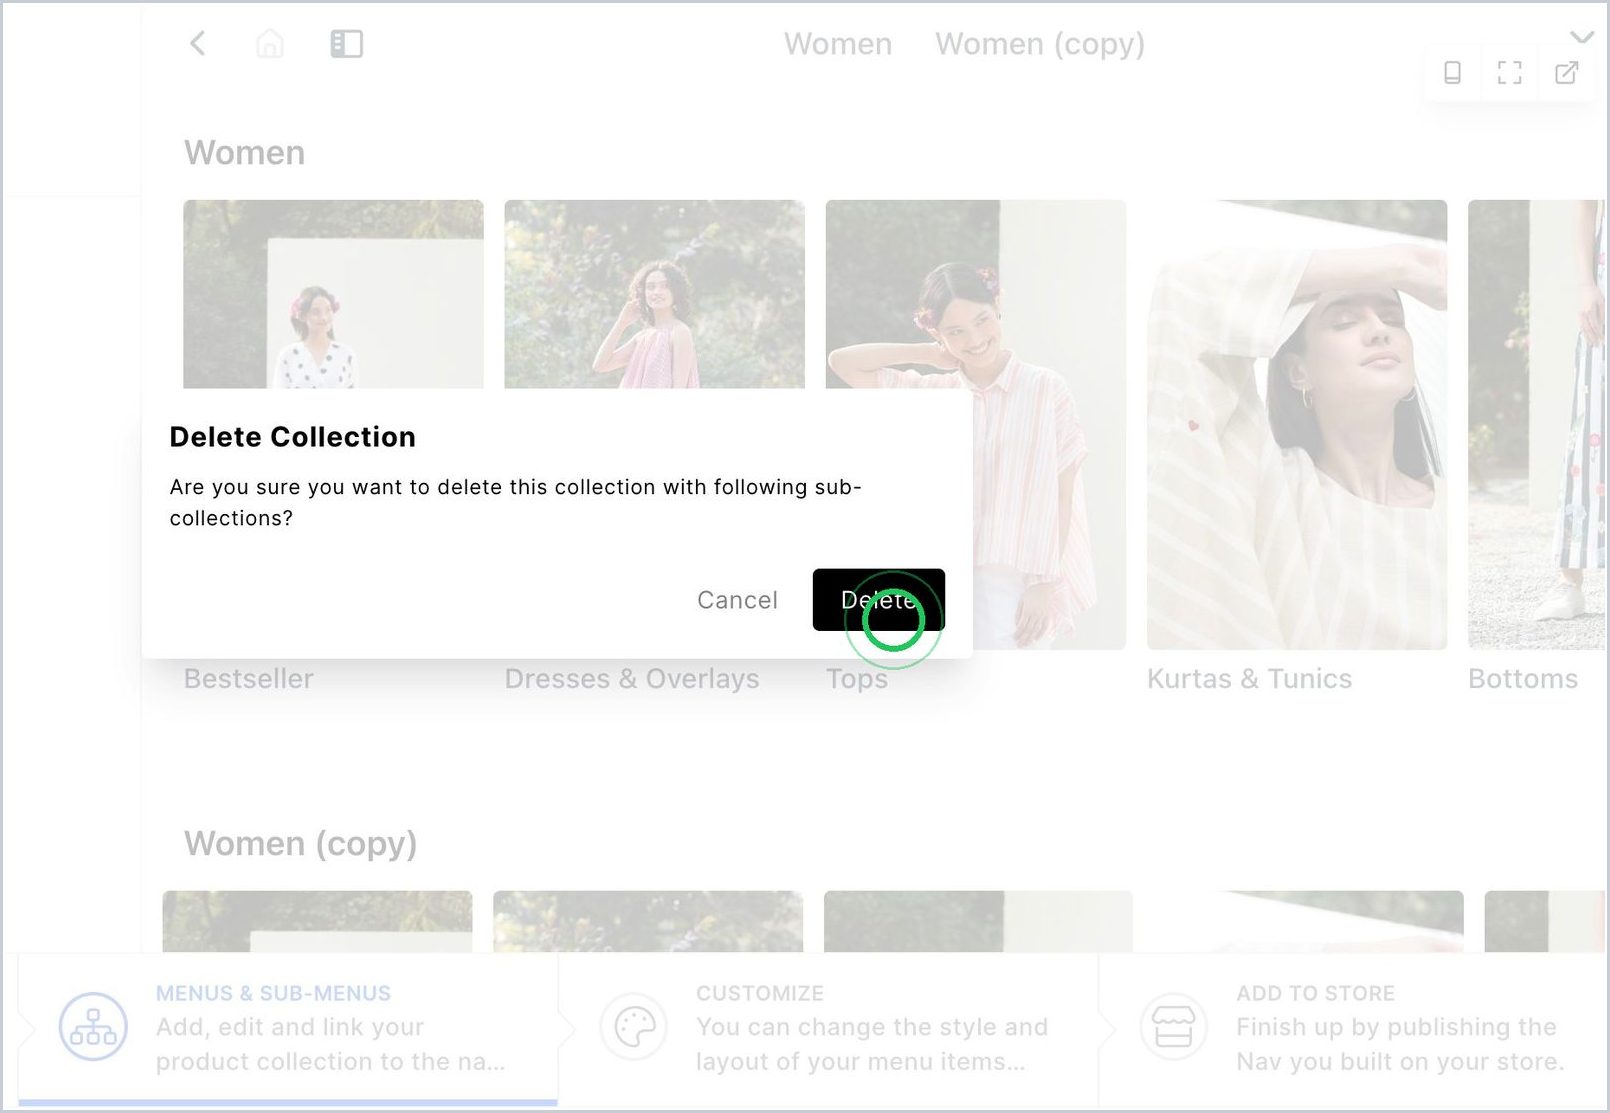Open preview in new window icon
The height and width of the screenshot is (1113, 1610).
click(1566, 72)
